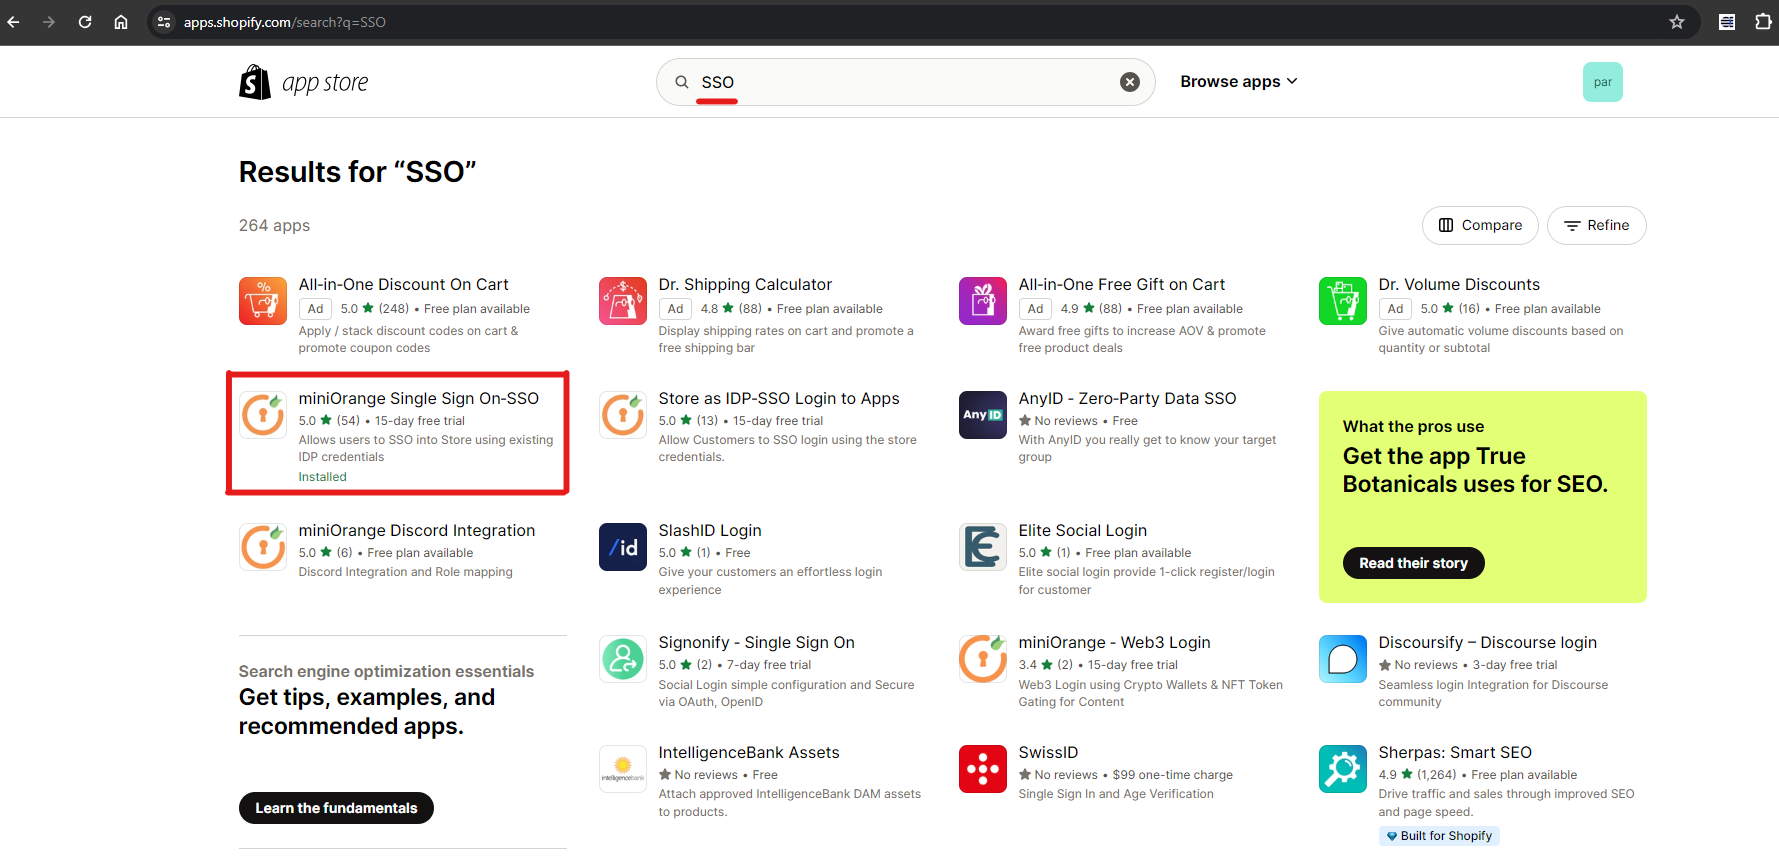
Task: Open Sherpas: Smart SEO title link
Action: (1455, 752)
